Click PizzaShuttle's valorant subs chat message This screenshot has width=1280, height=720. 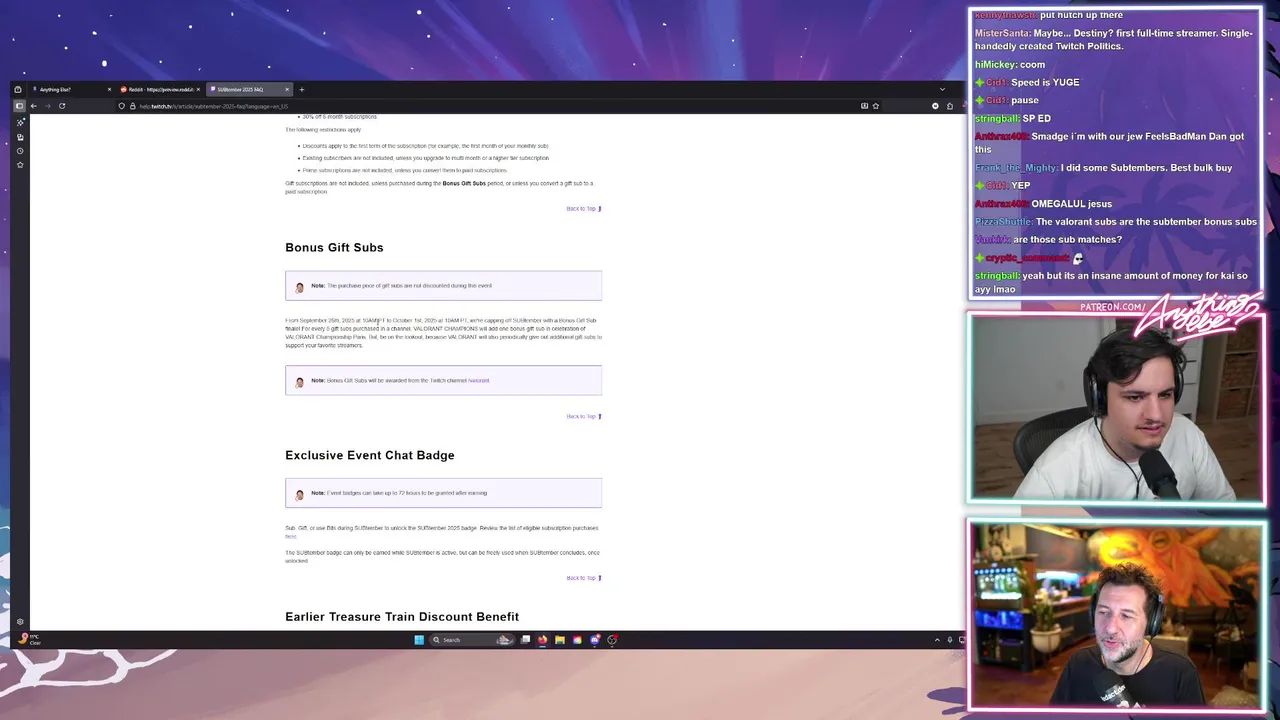point(1116,222)
